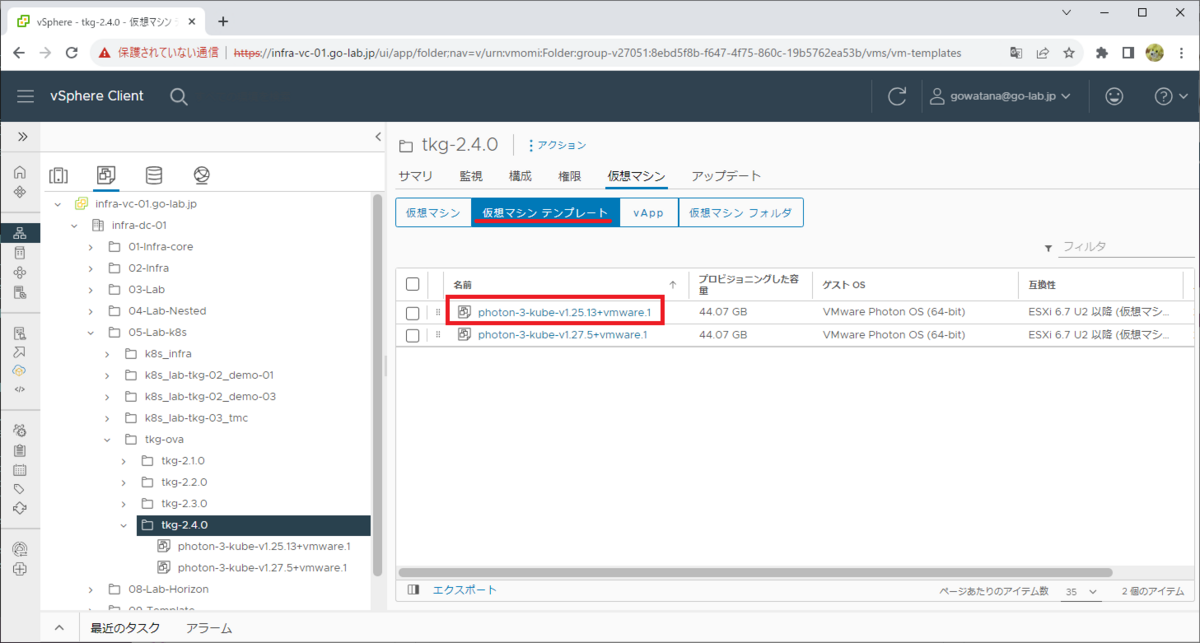Expand the tkg-2.1.0 folder

[x=123, y=461]
